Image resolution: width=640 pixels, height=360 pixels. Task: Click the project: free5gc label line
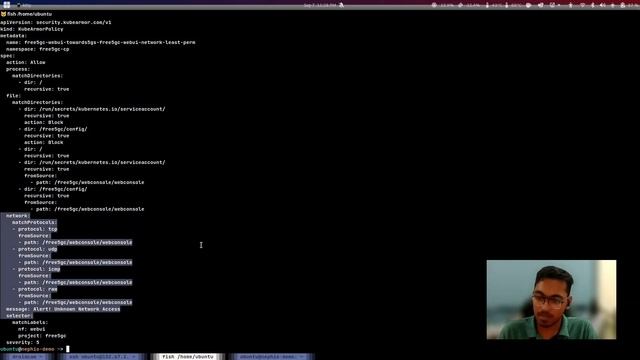[42, 336]
